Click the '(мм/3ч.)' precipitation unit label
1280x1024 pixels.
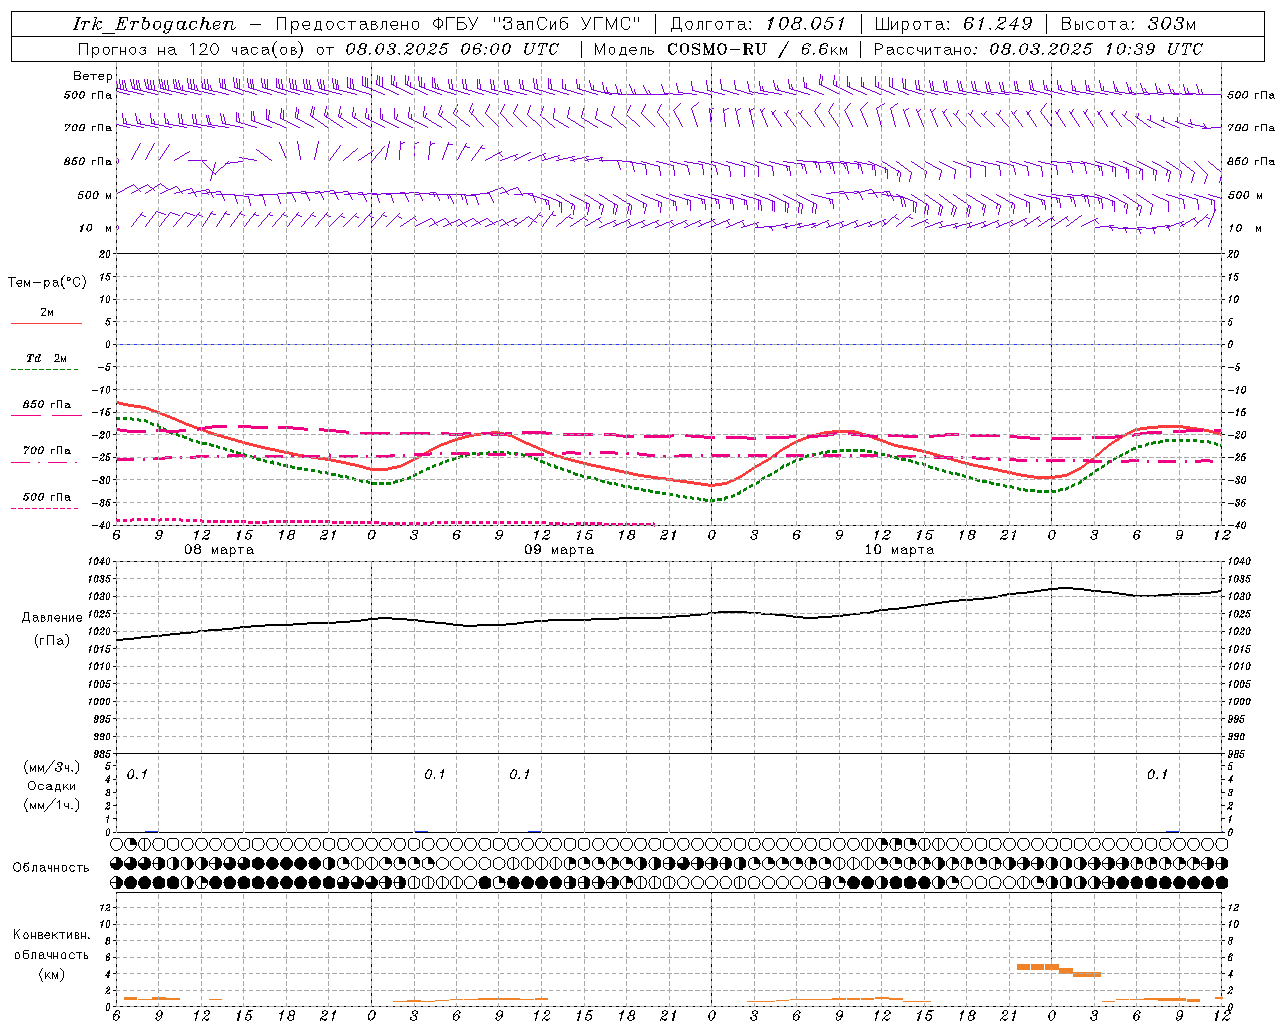[51, 767]
